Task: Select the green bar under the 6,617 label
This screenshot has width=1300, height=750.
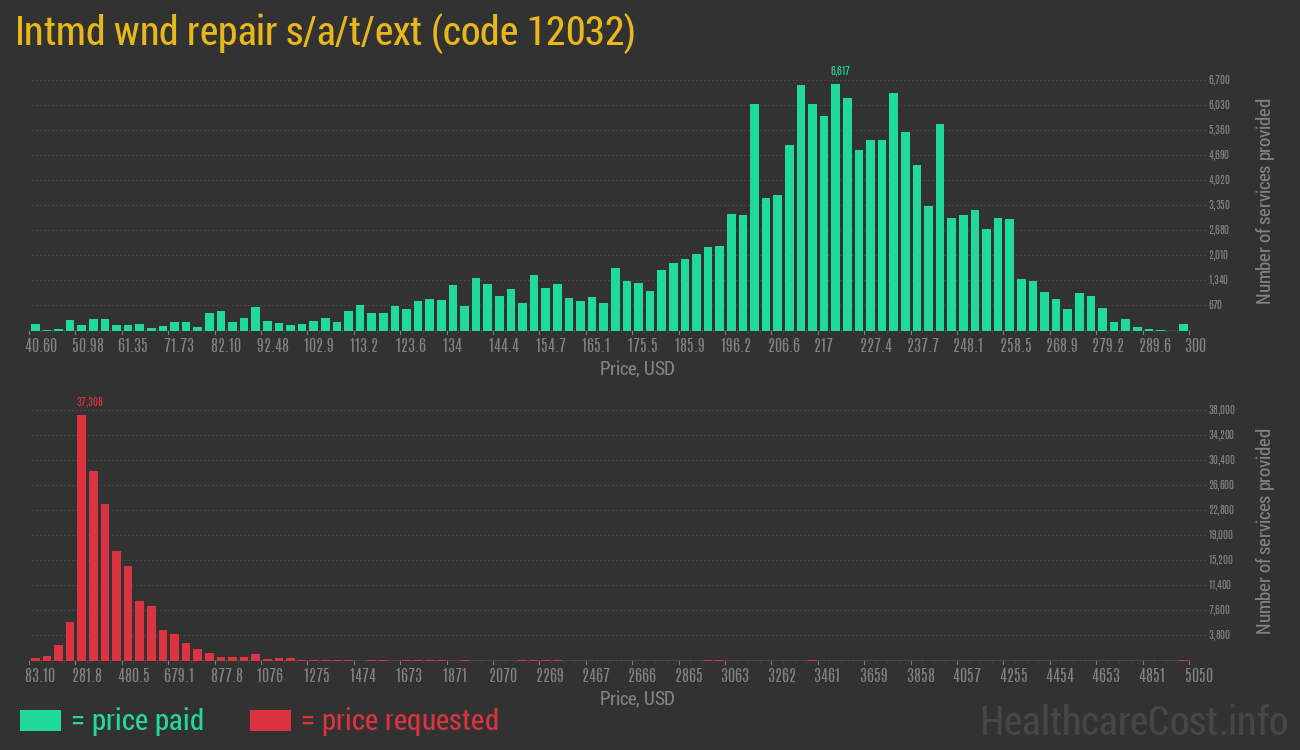Action: coord(835,207)
